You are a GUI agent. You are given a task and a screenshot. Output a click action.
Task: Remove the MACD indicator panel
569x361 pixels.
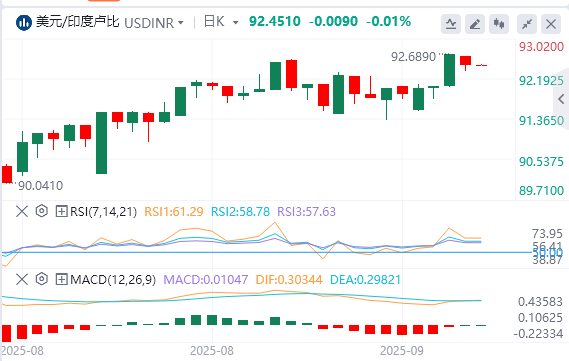click(22, 279)
